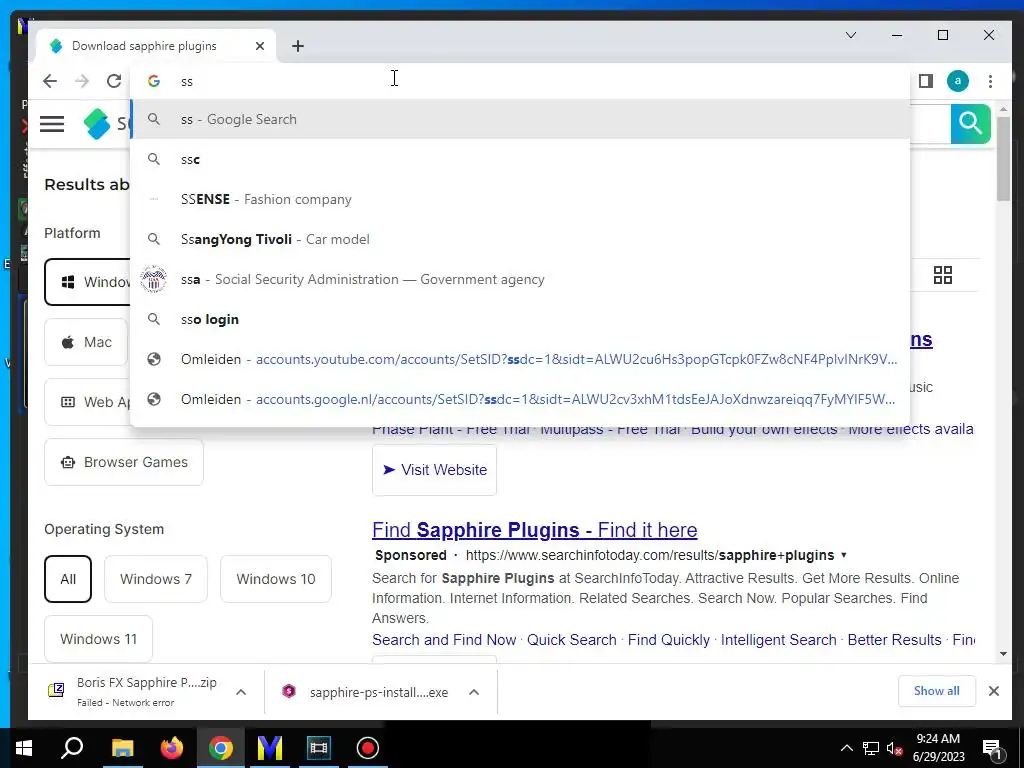The height and width of the screenshot is (768, 1024).
Task: Follow the 'Intelligent Search' link
Action: click(778, 640)
